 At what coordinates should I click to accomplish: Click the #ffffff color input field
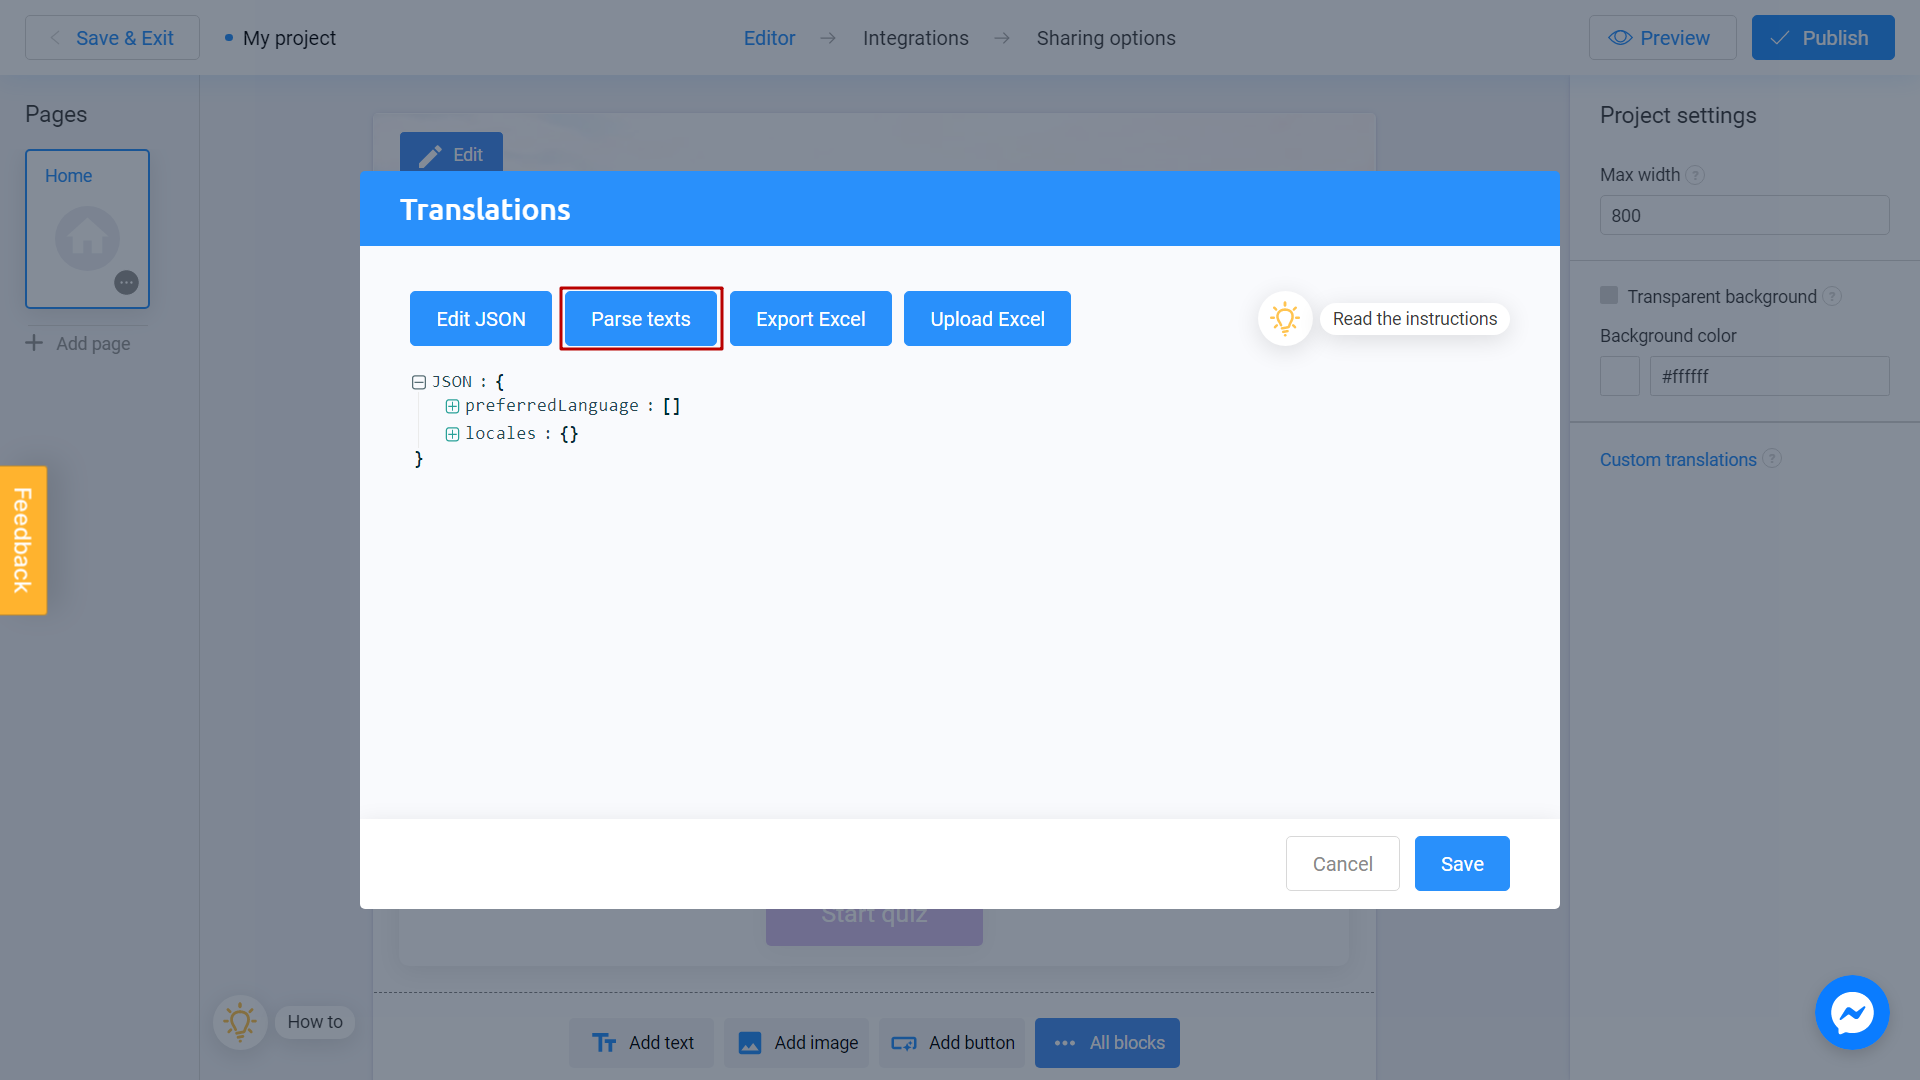1769,376
